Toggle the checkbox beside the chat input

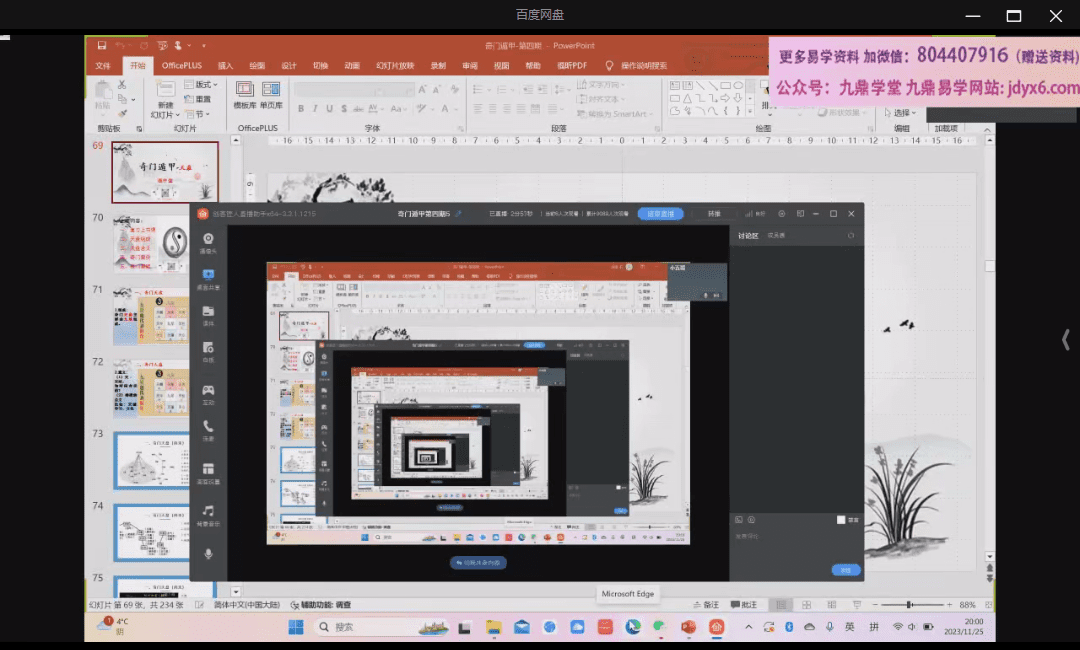tap(841, 520)
